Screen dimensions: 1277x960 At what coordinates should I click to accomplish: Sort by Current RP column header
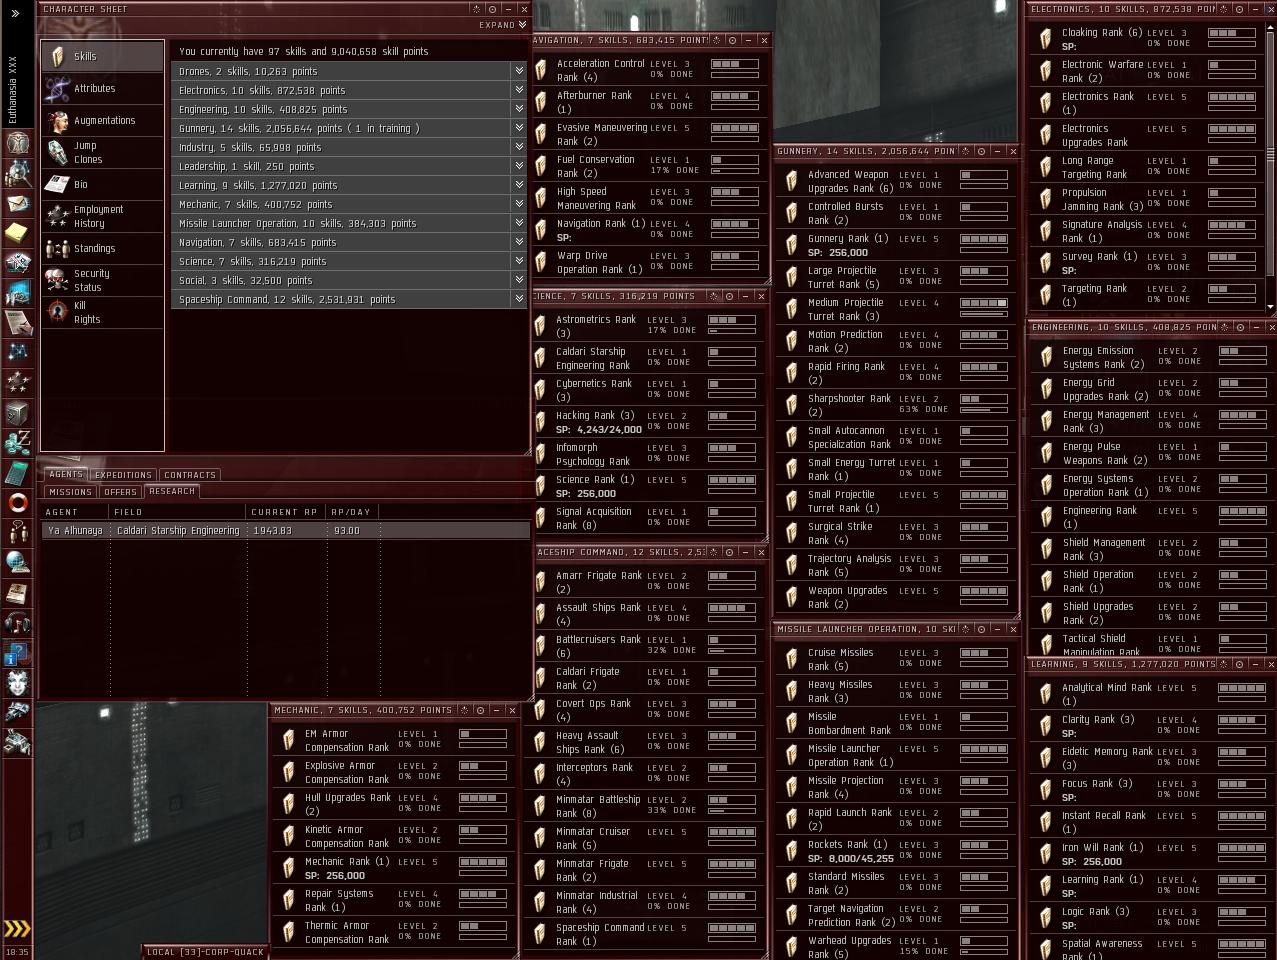click(x=285, y=512)
